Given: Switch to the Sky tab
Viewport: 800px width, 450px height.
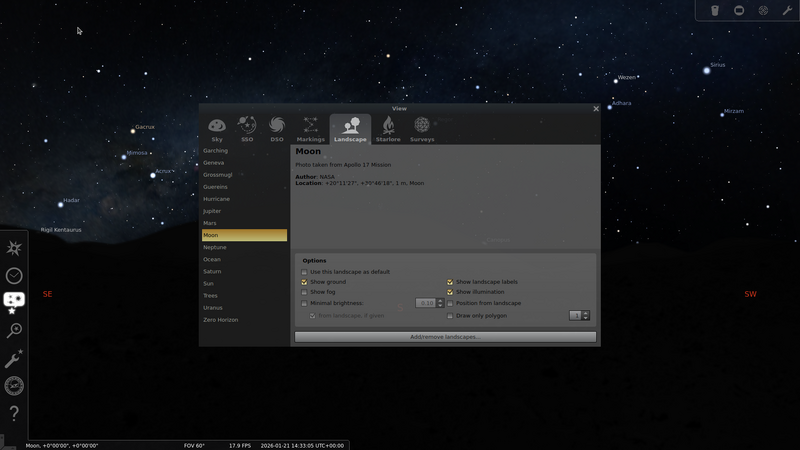Looking at the screenshot, I should 217,129.
